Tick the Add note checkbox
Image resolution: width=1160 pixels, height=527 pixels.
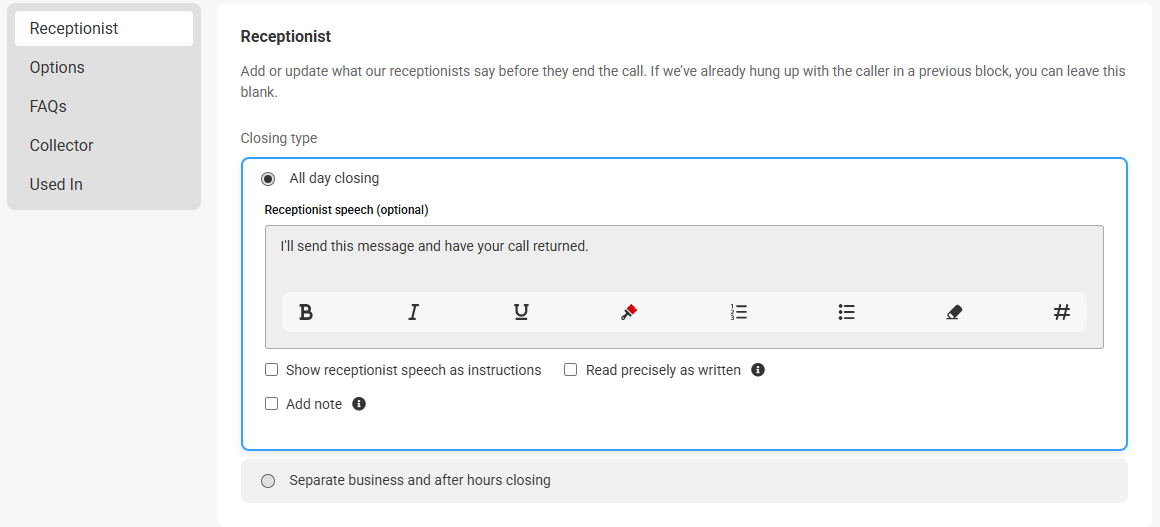[x=272, y=403]
